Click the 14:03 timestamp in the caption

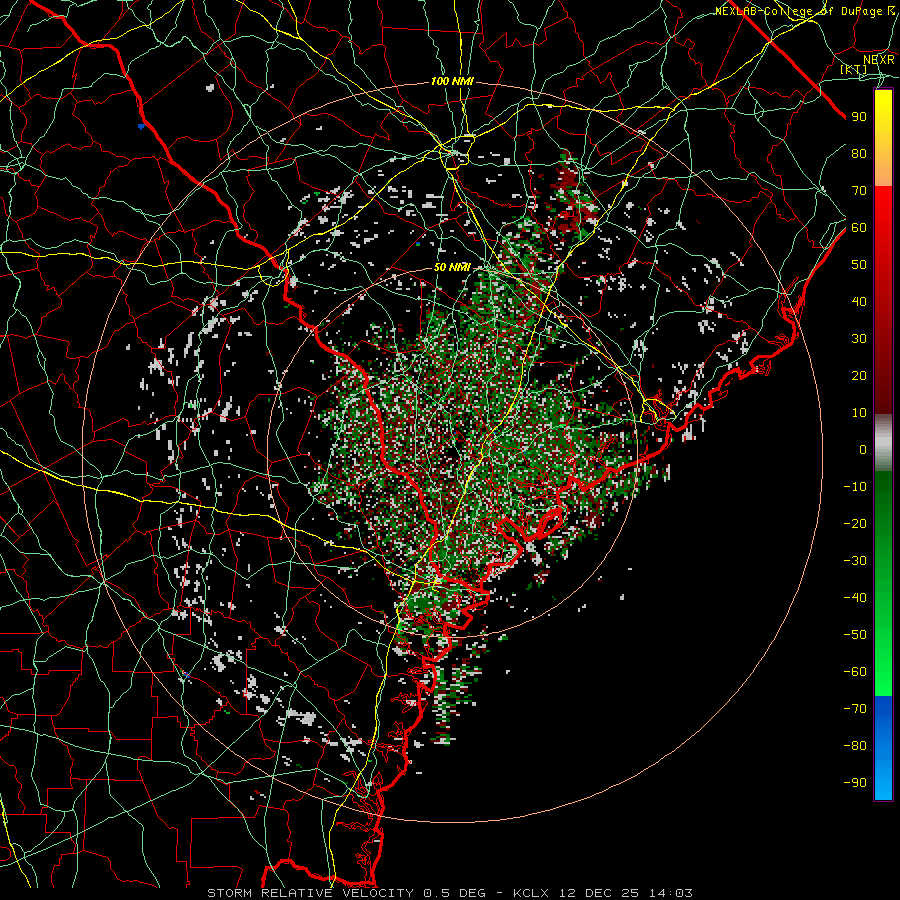670,893
